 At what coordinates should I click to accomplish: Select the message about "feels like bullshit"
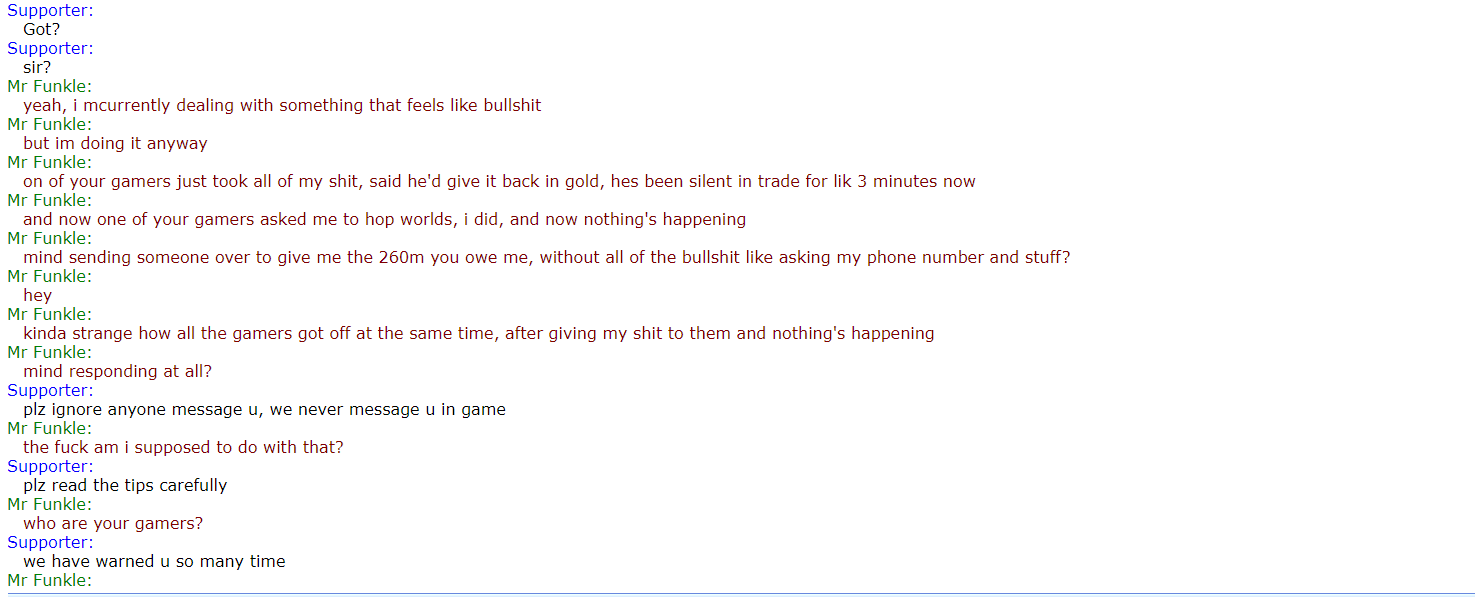(282, 105)
